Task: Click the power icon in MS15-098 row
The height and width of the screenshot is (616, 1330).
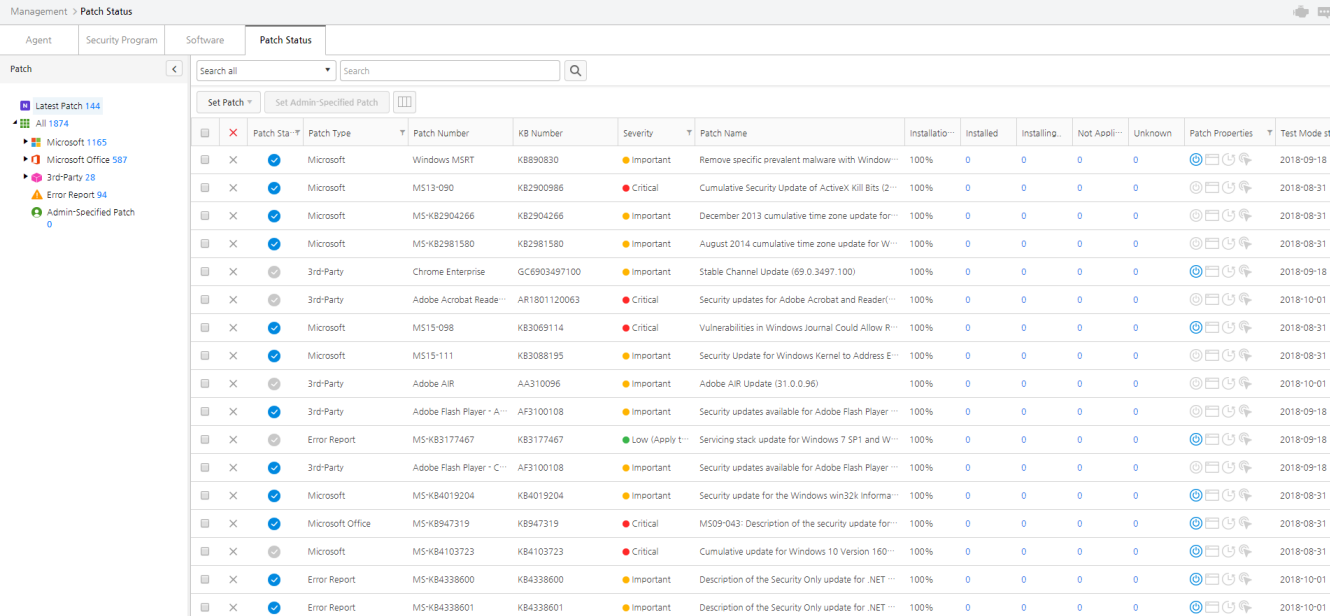Action: pos(1195,327)
